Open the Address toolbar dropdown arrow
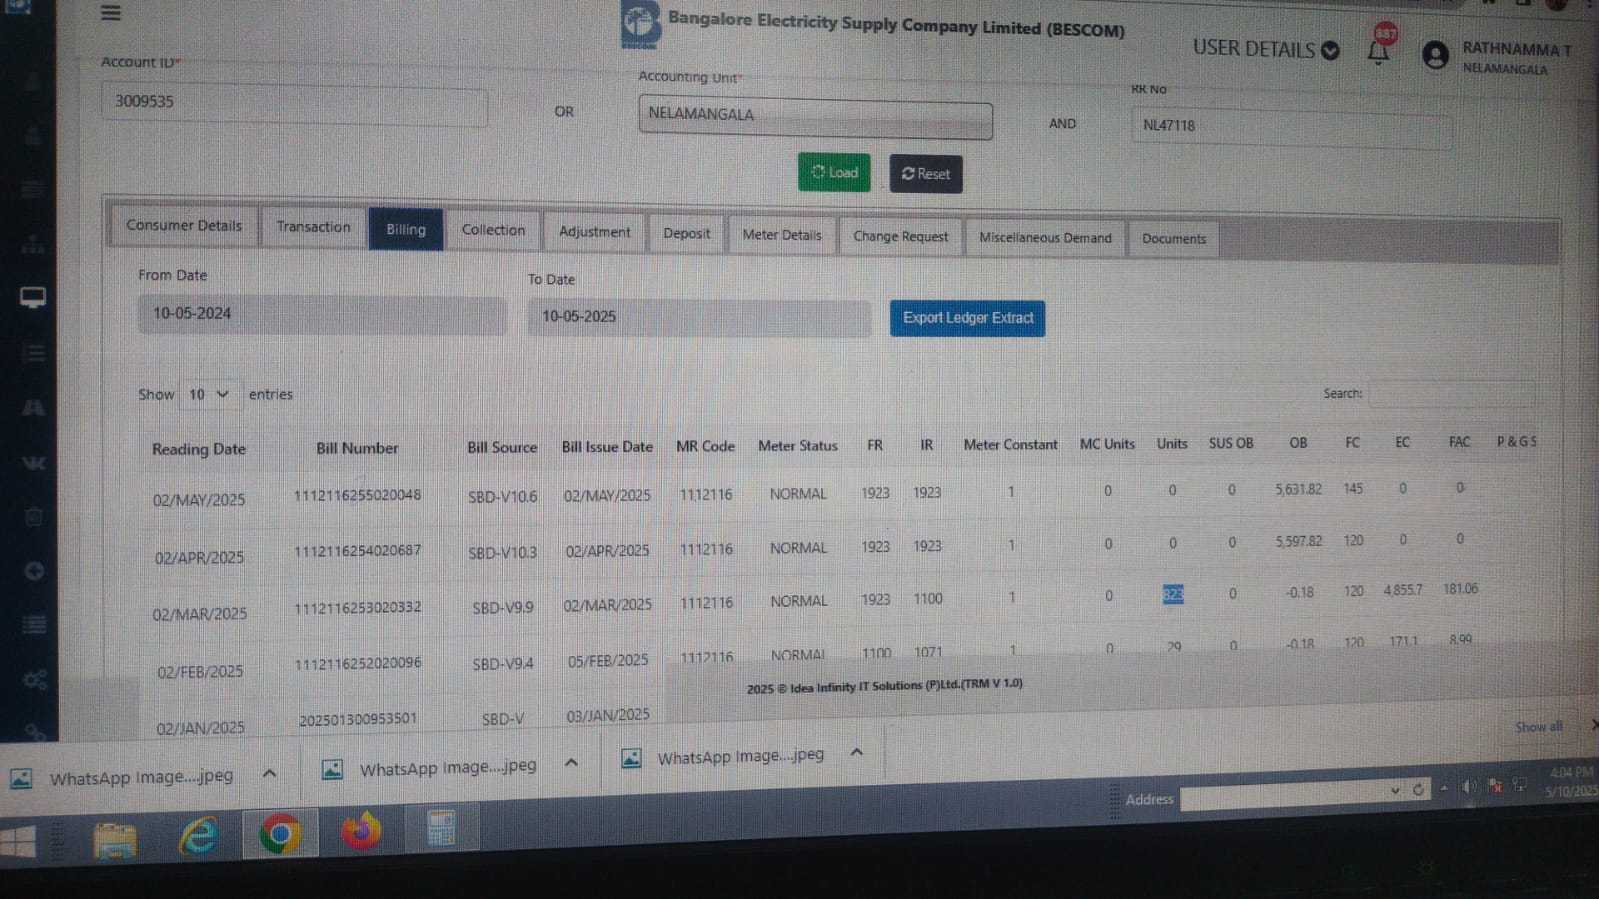The width and height of the screenshot is (1599, 899). coord(1395,791)
